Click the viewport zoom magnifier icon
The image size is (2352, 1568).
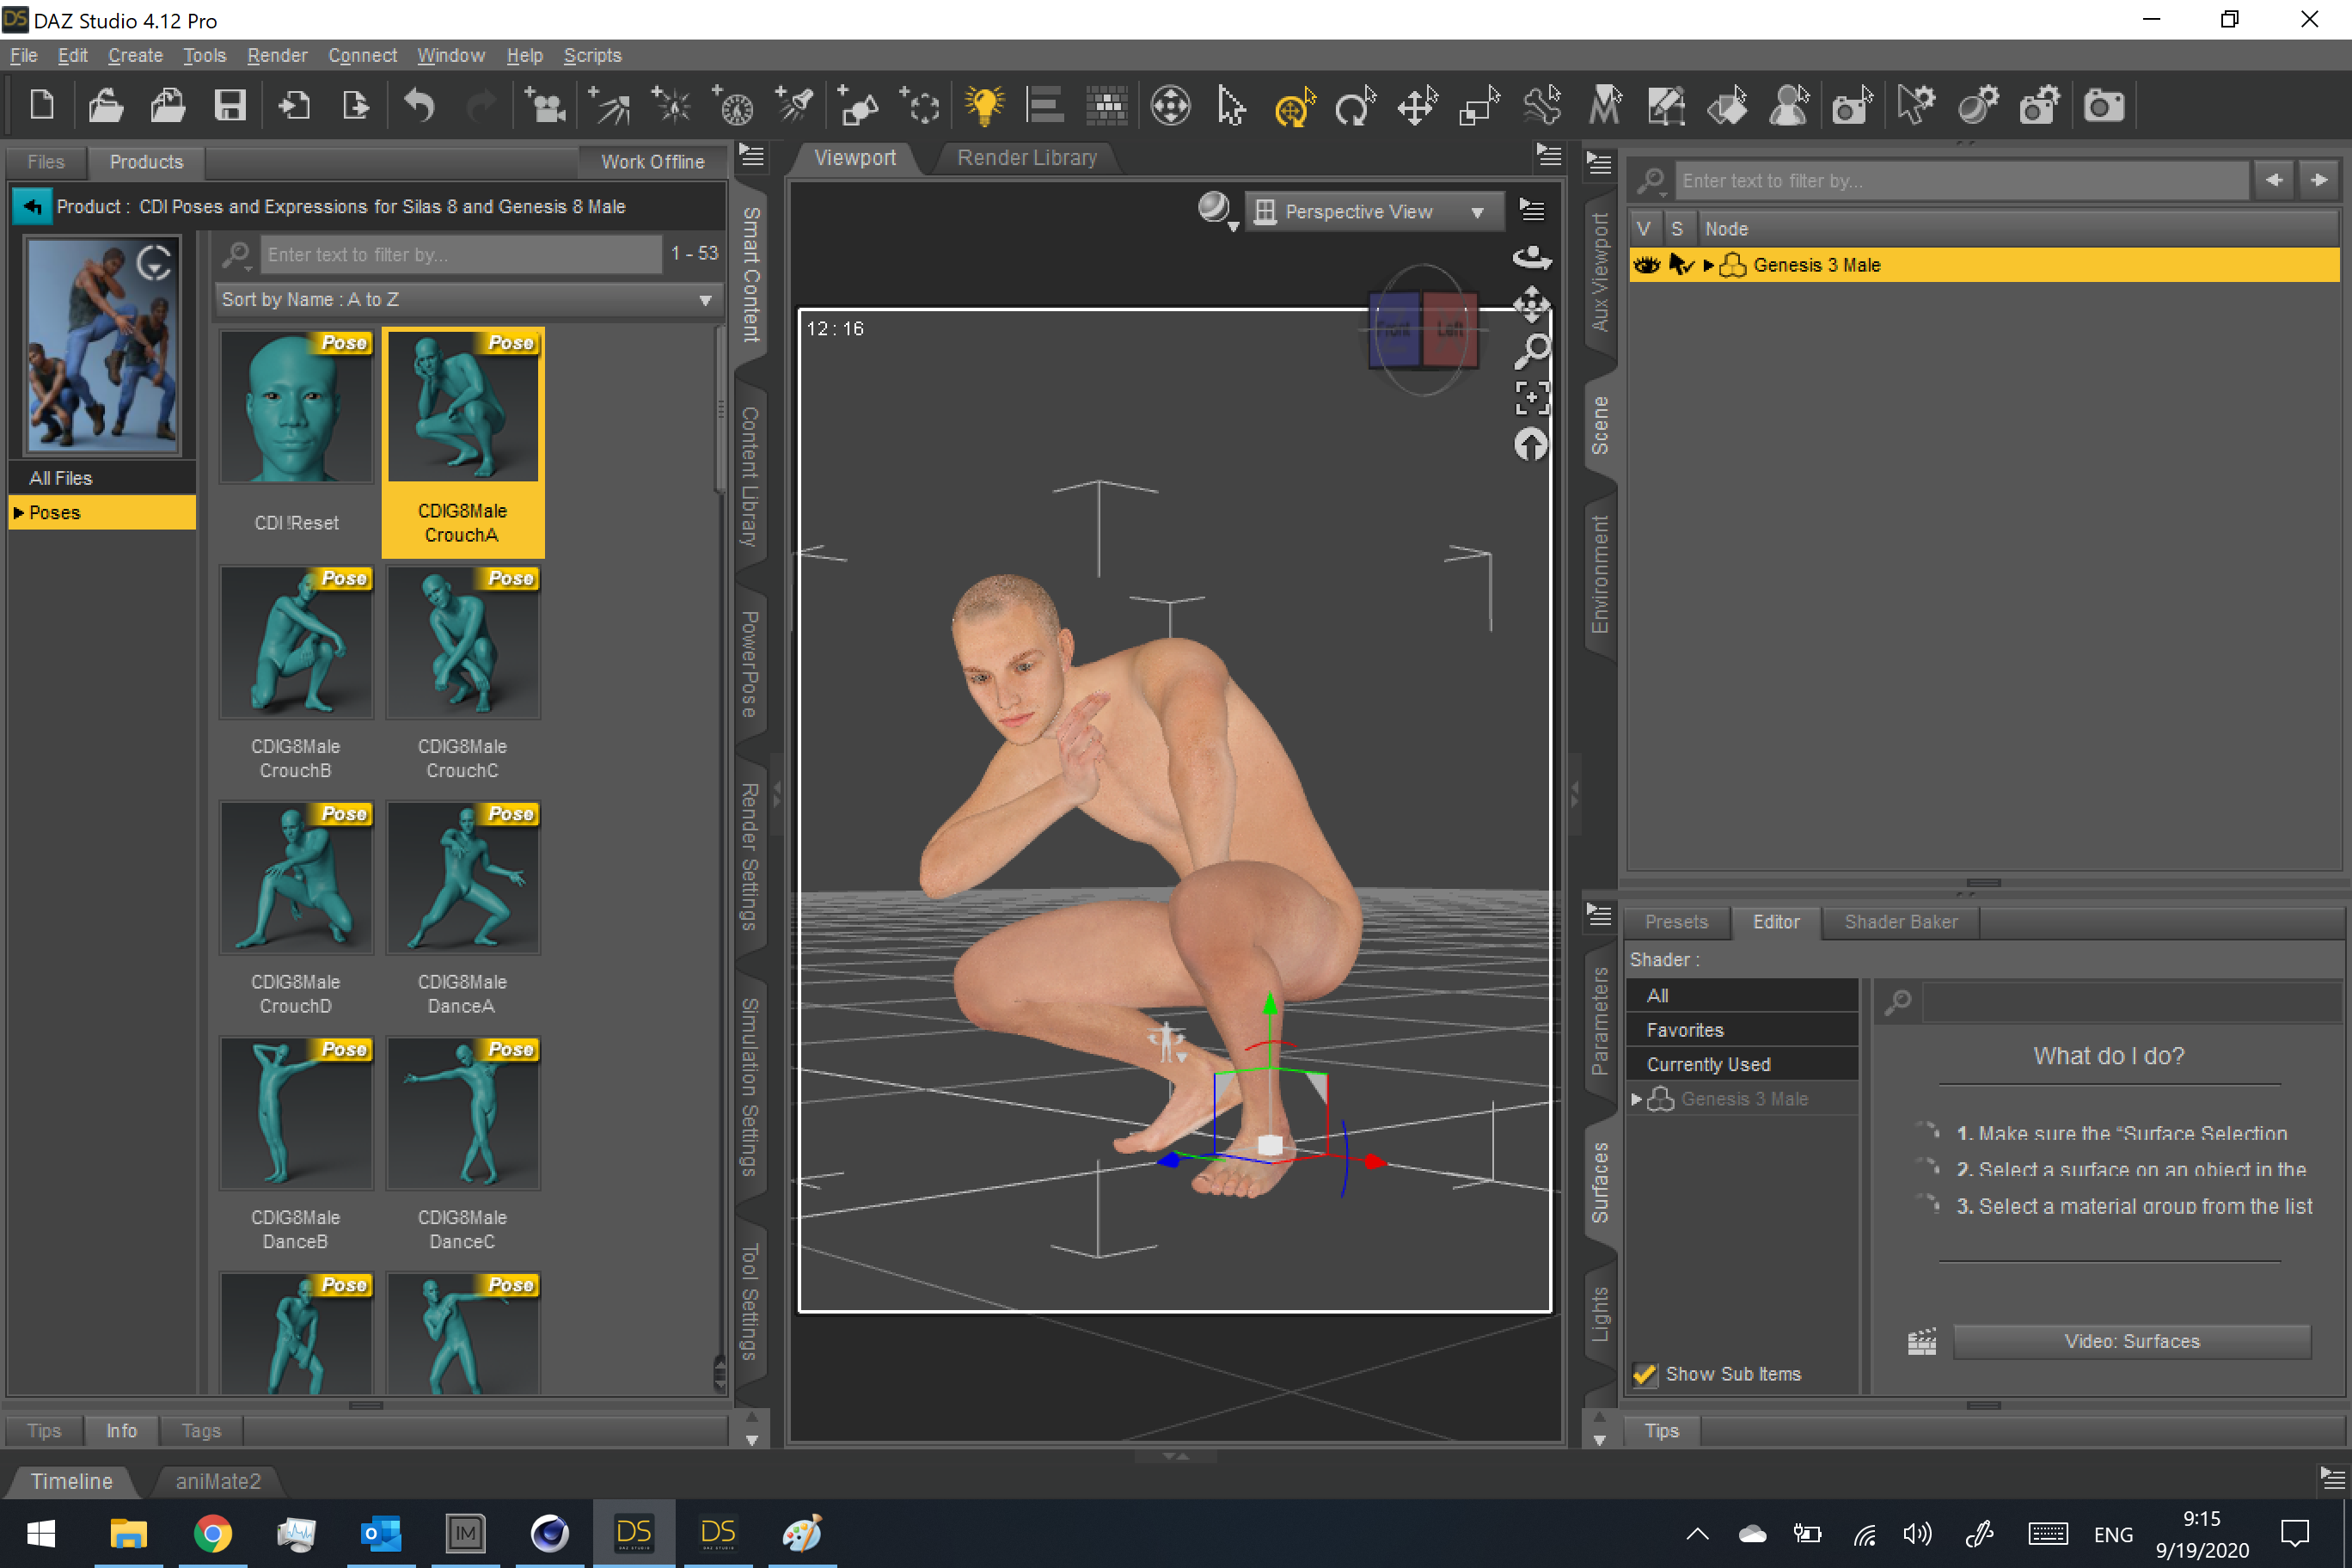[1531, 351]
